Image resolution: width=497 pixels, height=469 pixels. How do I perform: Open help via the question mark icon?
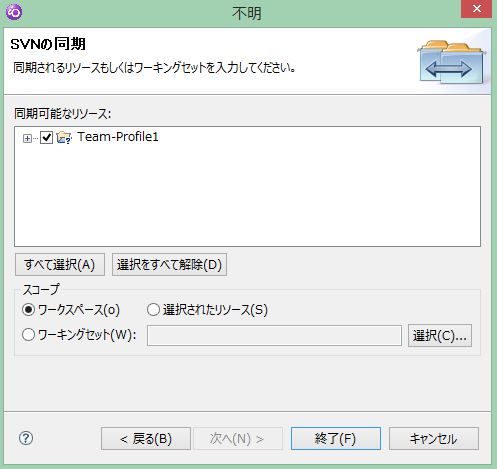[x=26, y=438]
